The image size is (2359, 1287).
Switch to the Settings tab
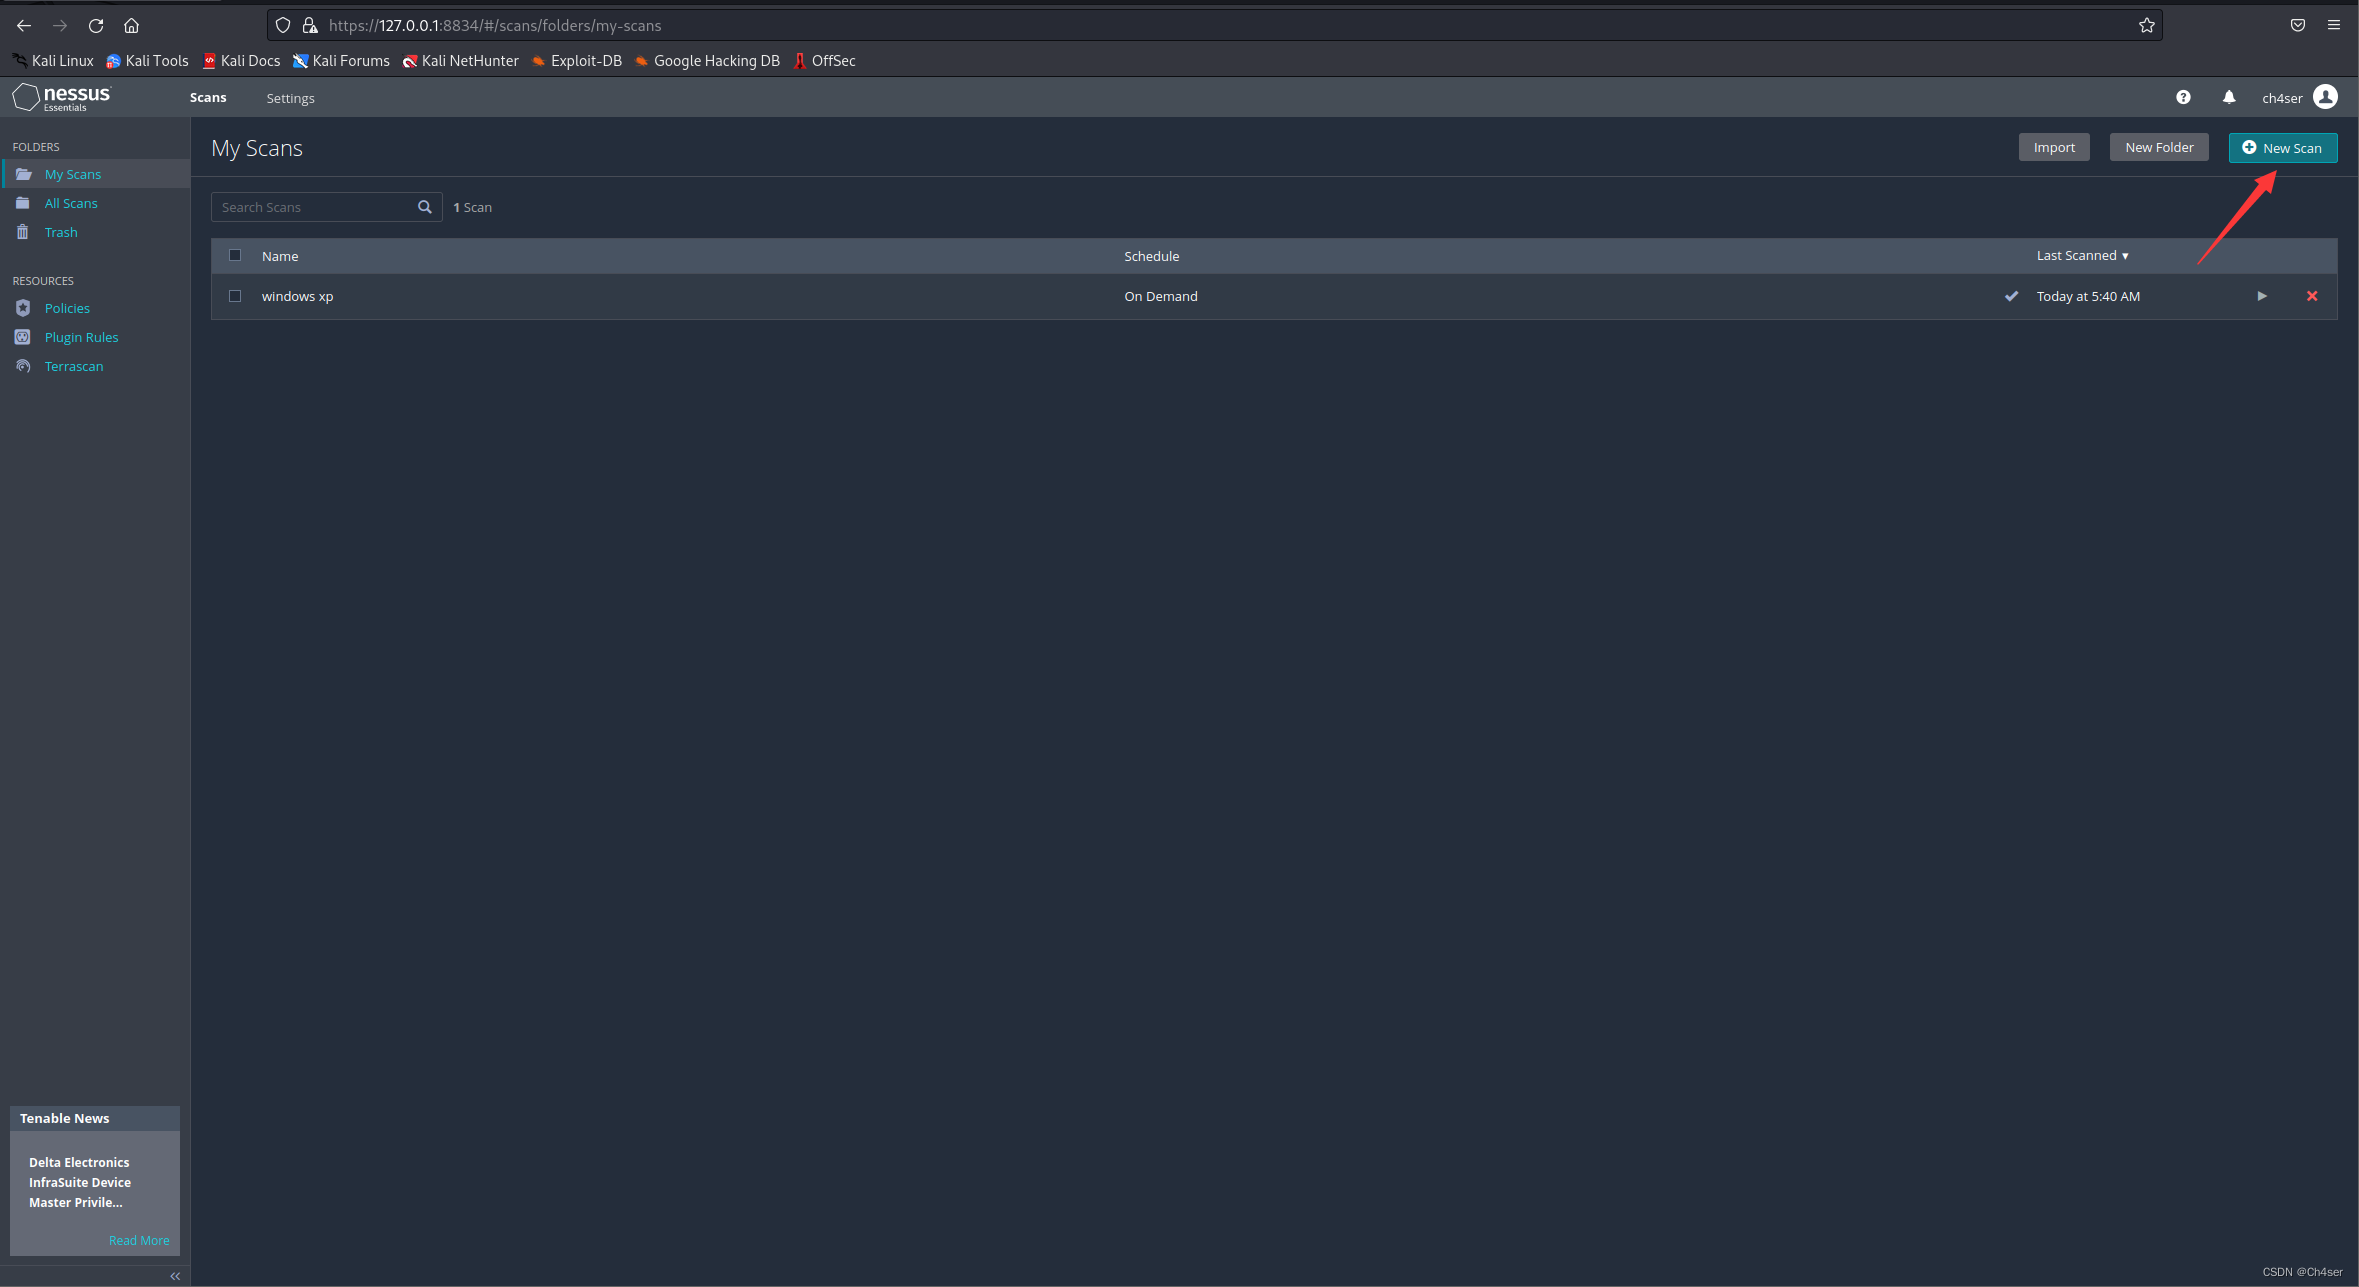point(290,98)
